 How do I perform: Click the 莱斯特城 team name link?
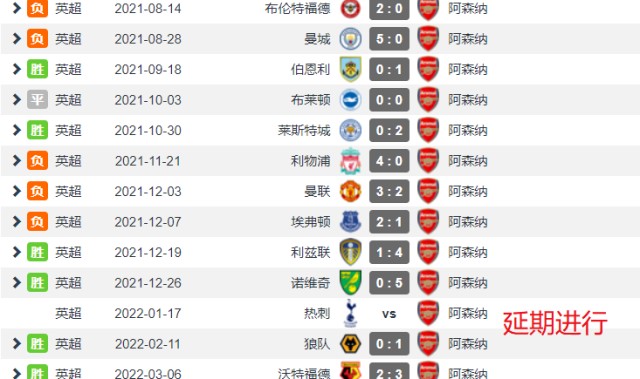[304, 131]
